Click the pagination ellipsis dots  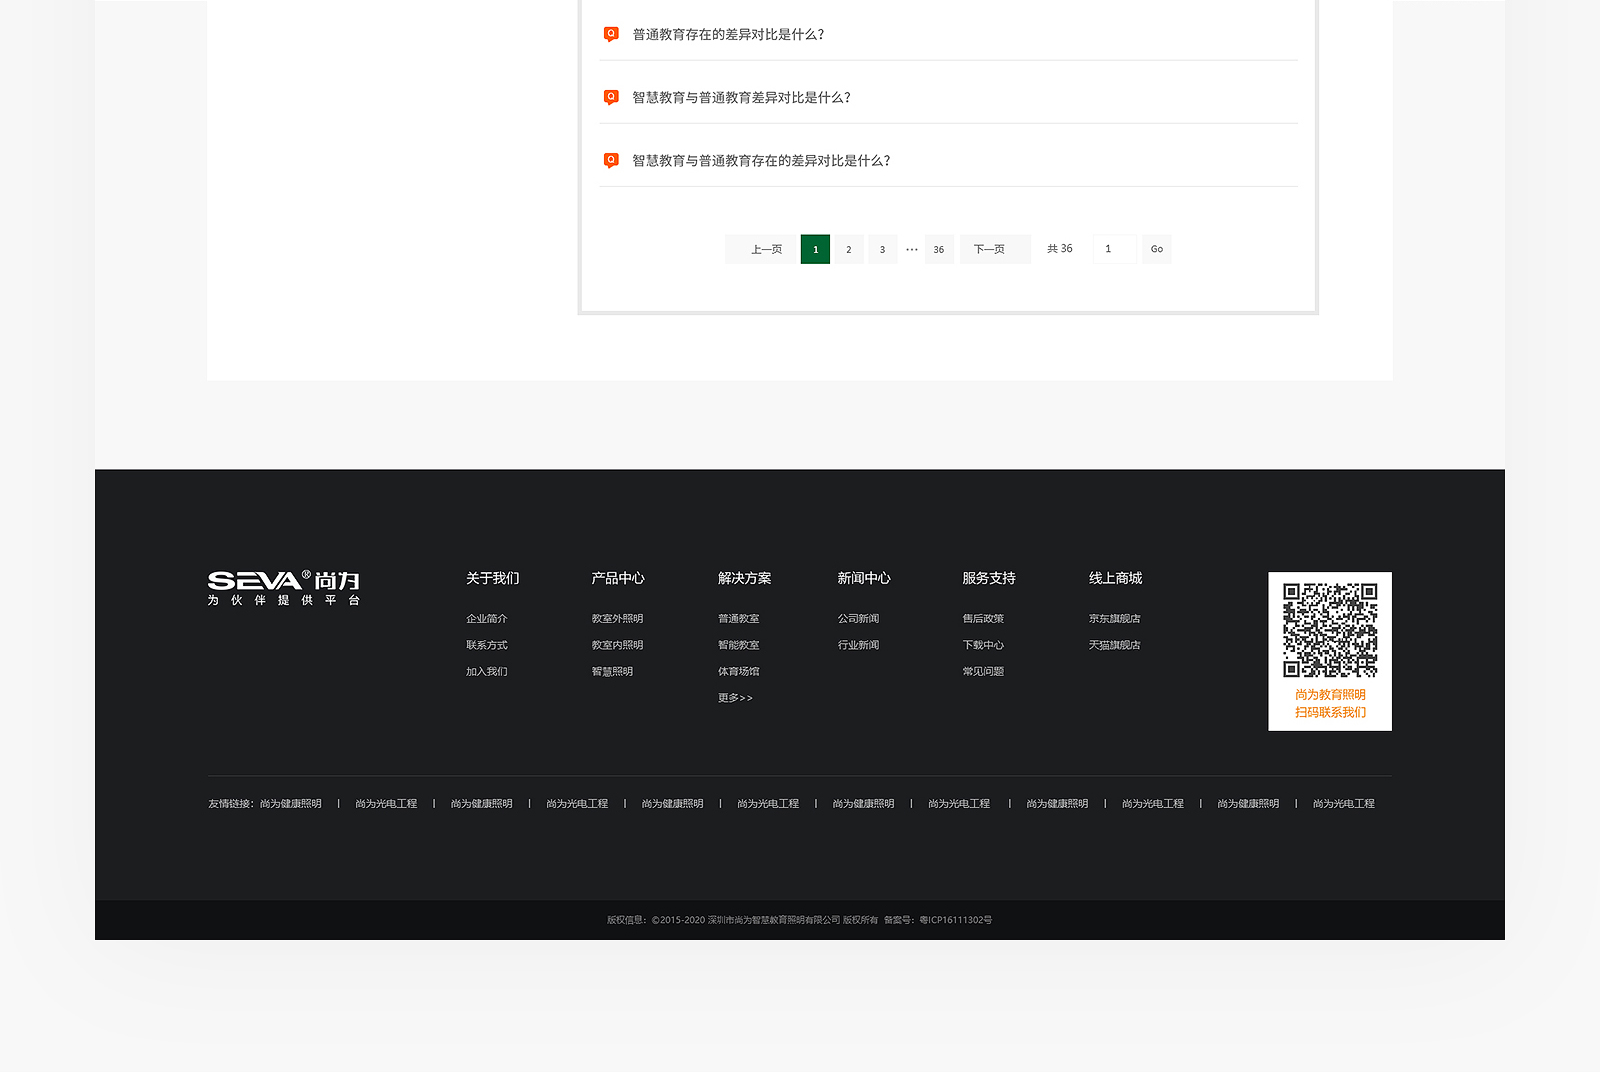click(912, 249)
